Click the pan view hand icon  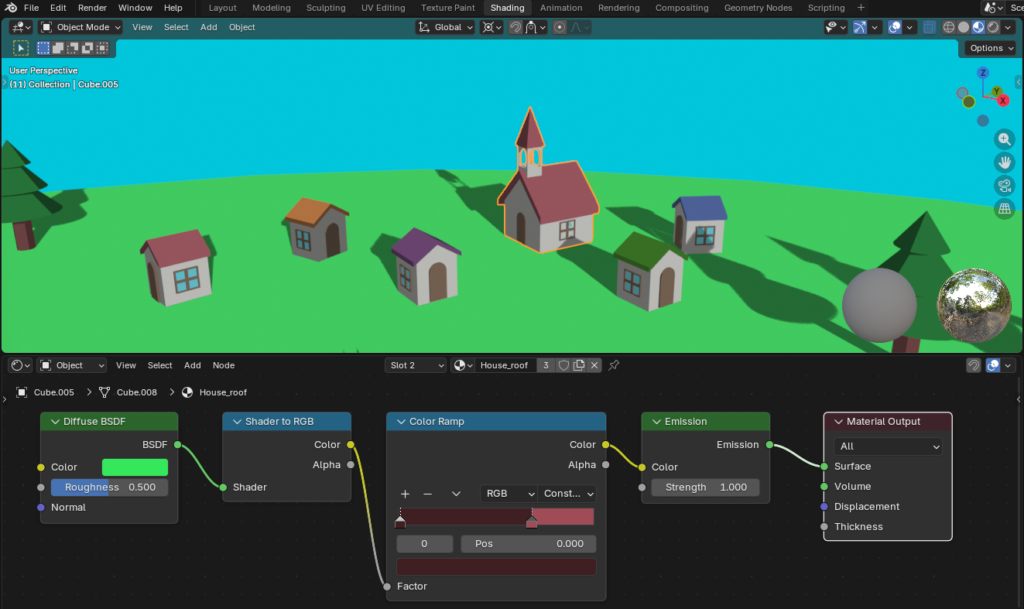(x=1005, y=163)
